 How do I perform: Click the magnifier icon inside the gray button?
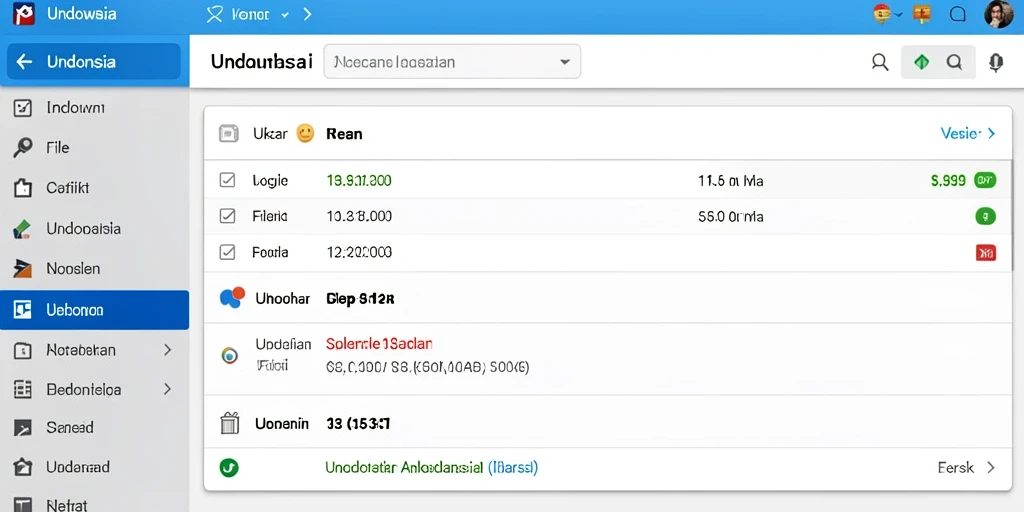954,62
